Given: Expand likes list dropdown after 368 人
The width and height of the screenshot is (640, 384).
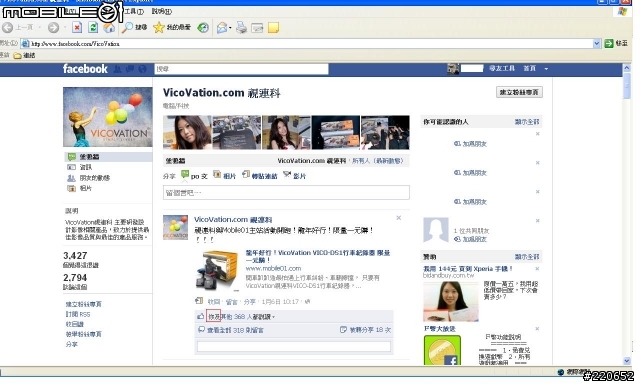Looking at the screenshot, I should pyautogui.click(x=273, y=317).
